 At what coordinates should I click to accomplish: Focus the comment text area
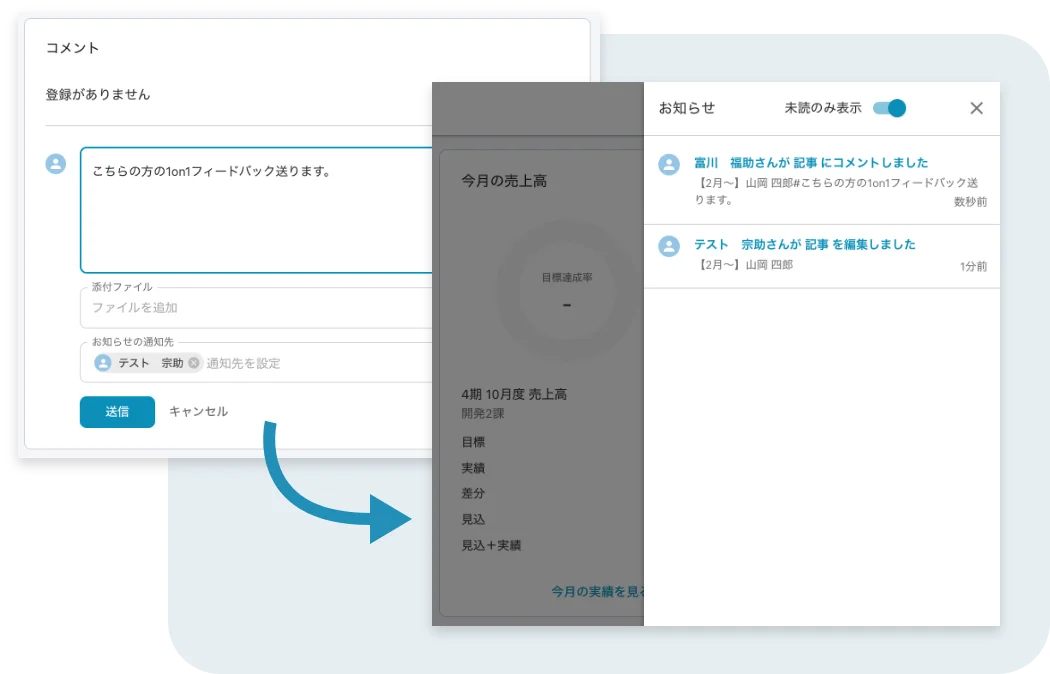pyautogui.click(x=256, y=210)
